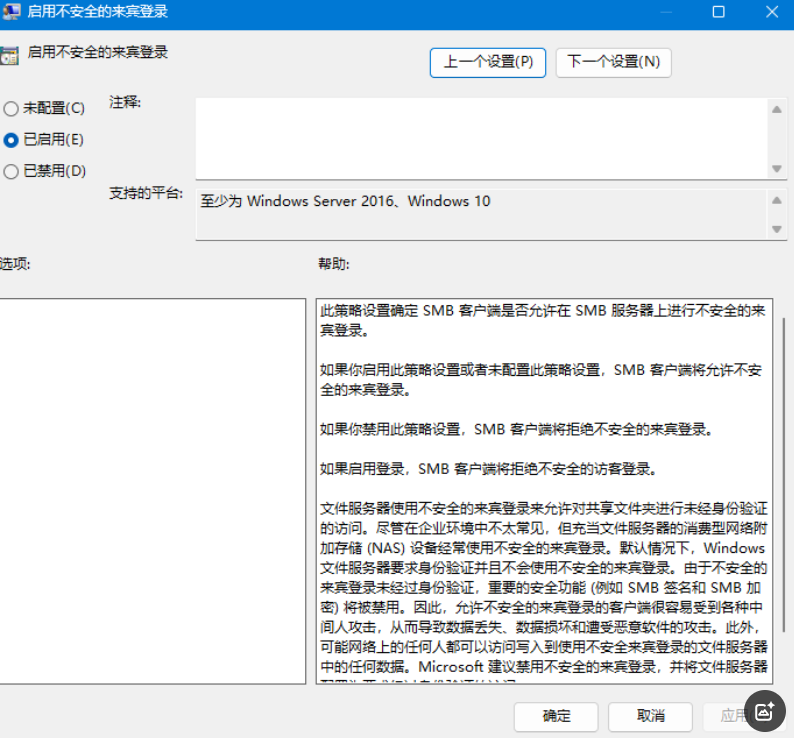794x738 pixels.
Task: Click the title bar window icon
Action: click(10, 11)
